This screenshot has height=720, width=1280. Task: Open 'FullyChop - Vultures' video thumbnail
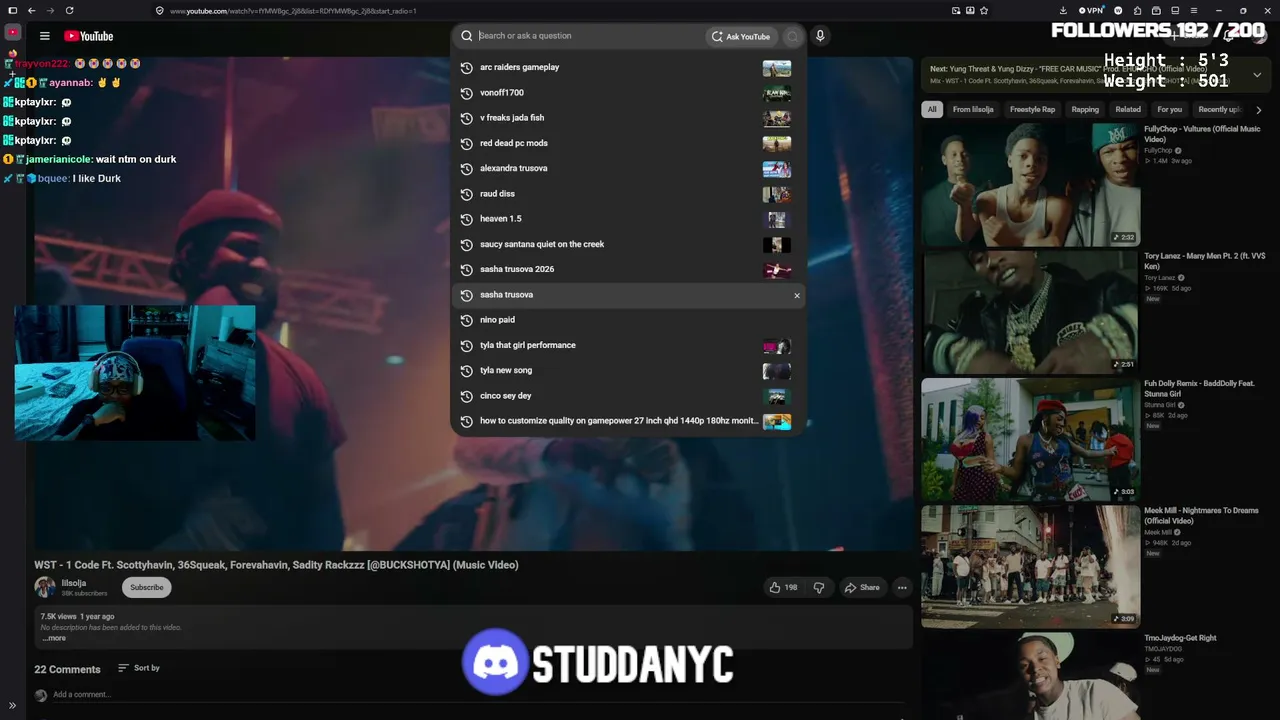tap(1030, 184)
